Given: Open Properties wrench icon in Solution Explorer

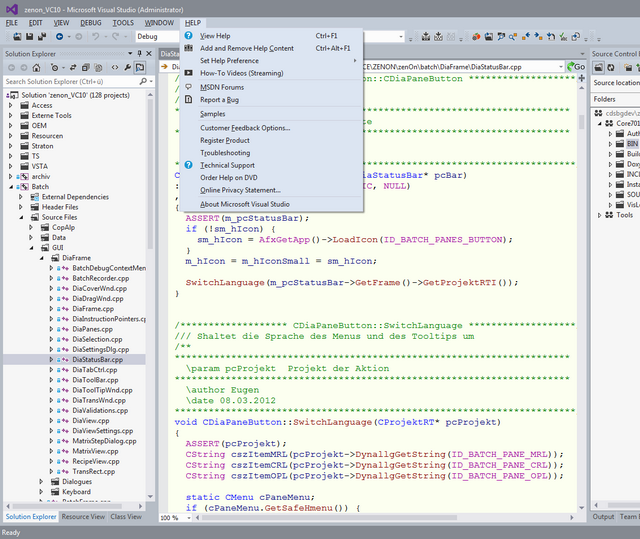Looking at the screenshot, I should point(127,68).
